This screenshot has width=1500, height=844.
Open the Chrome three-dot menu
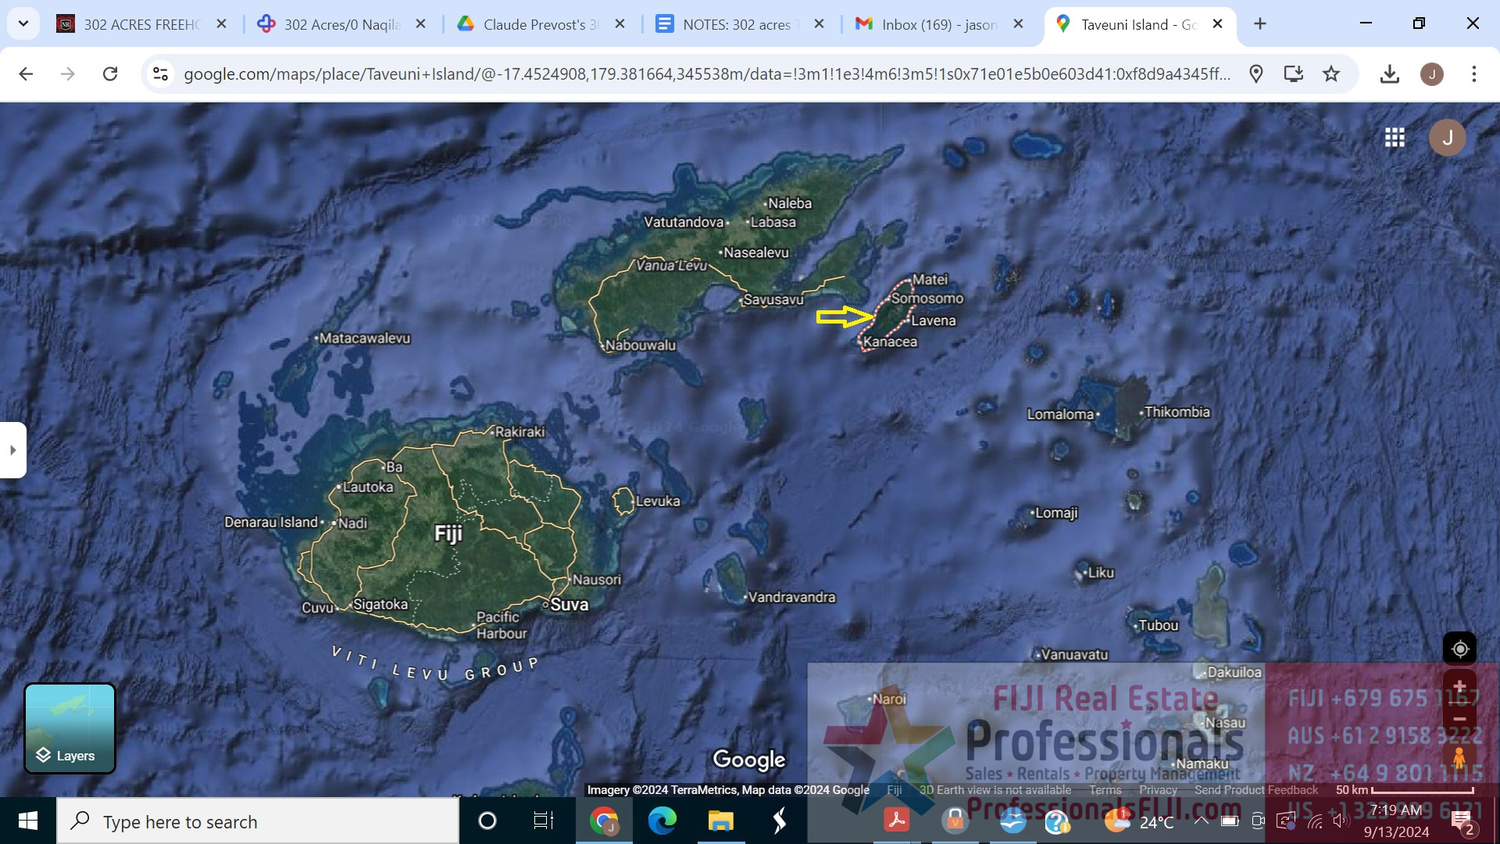[1473, 74]
